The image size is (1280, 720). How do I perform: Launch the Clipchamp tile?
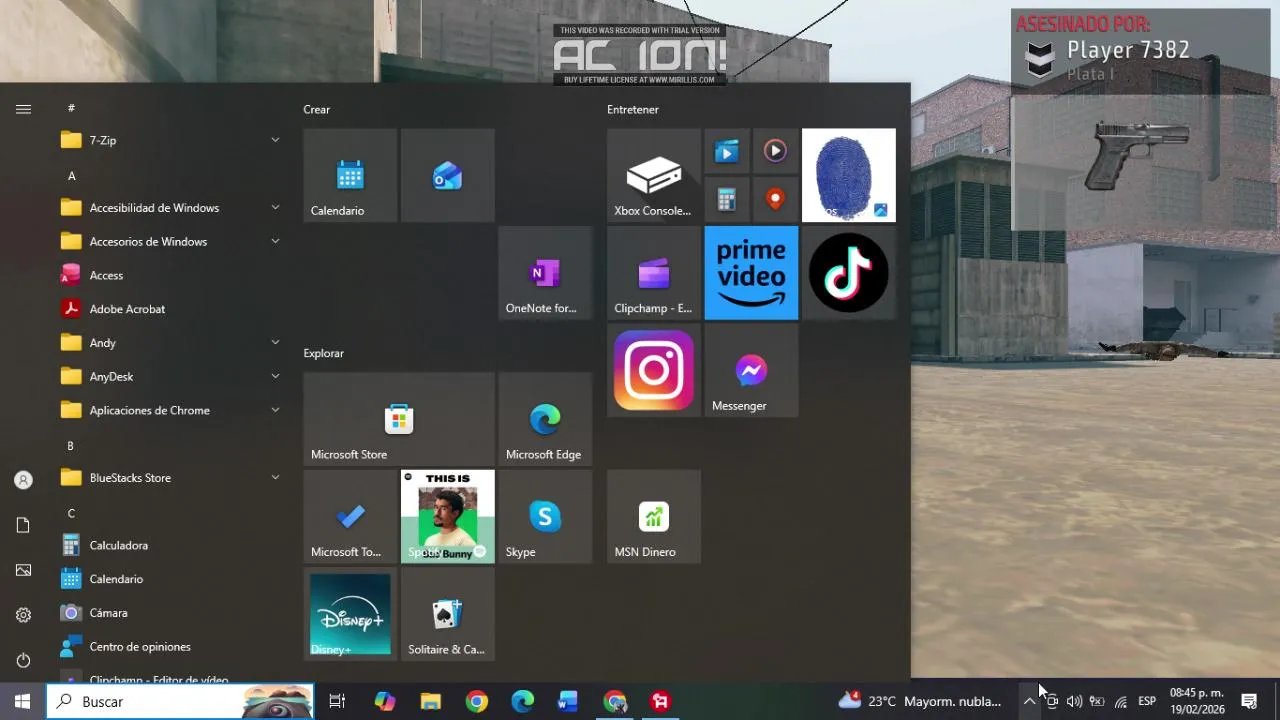[x=653, y=273]
